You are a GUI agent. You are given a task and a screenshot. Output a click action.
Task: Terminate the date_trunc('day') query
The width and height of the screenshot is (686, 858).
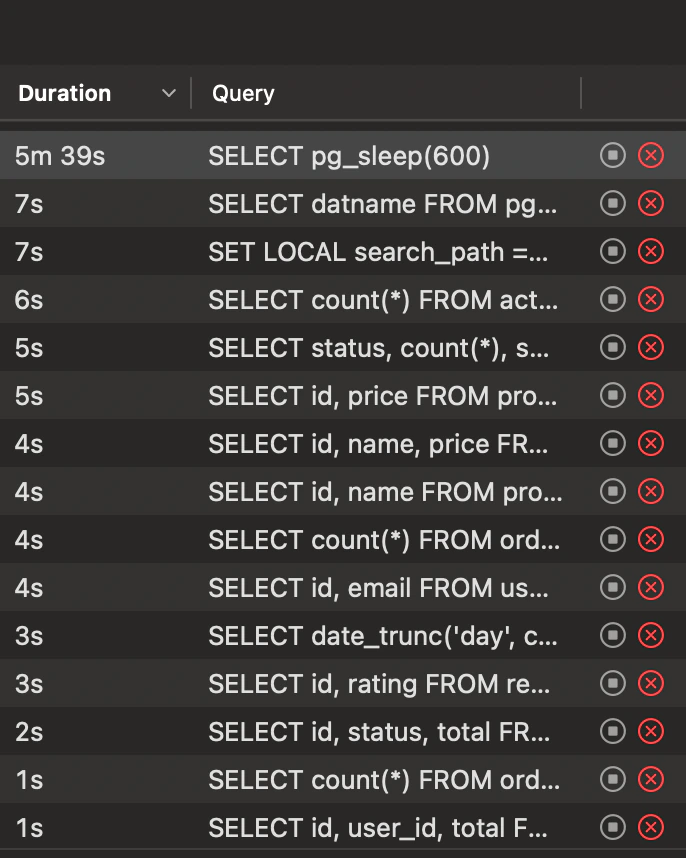click(651, 635)
